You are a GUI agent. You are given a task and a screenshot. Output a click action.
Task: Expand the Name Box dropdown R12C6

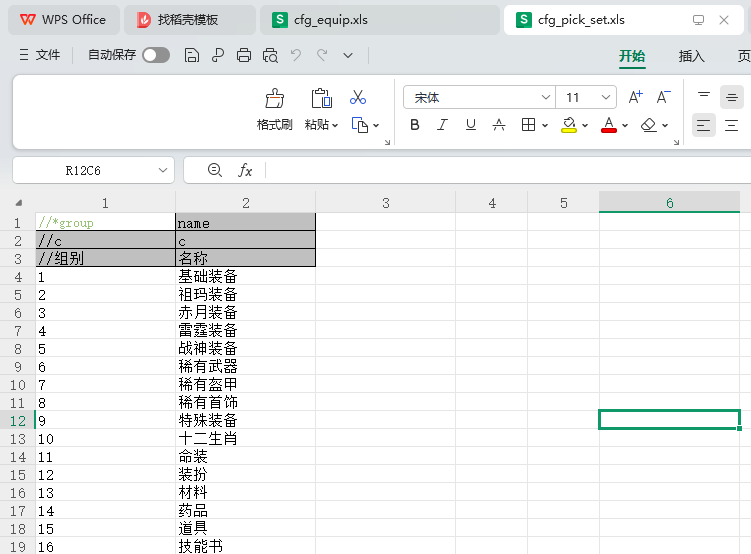(163, 171)
